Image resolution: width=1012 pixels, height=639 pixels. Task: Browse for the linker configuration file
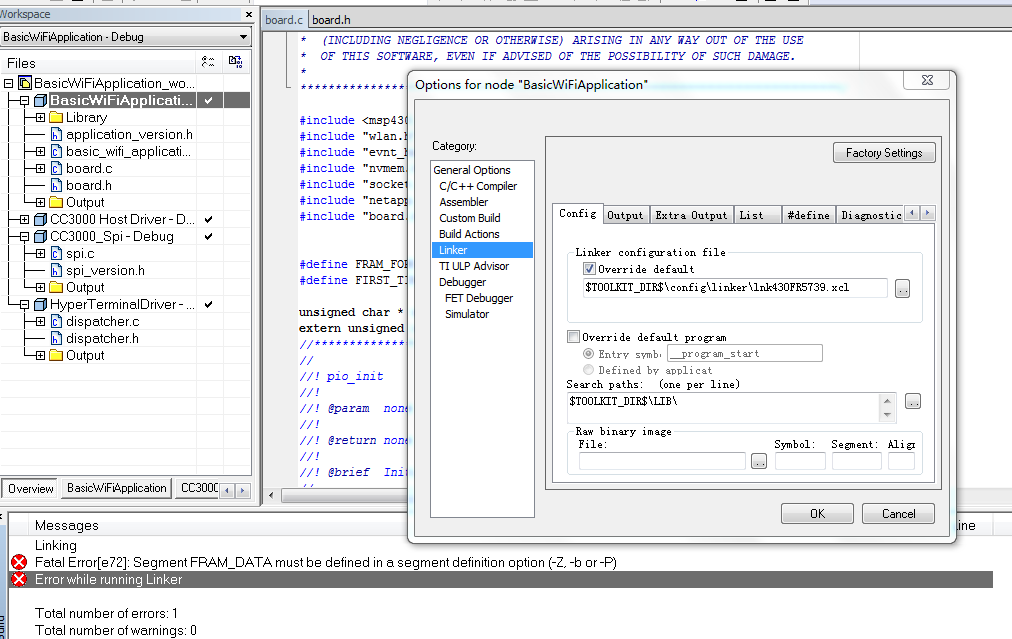(902, 289)
